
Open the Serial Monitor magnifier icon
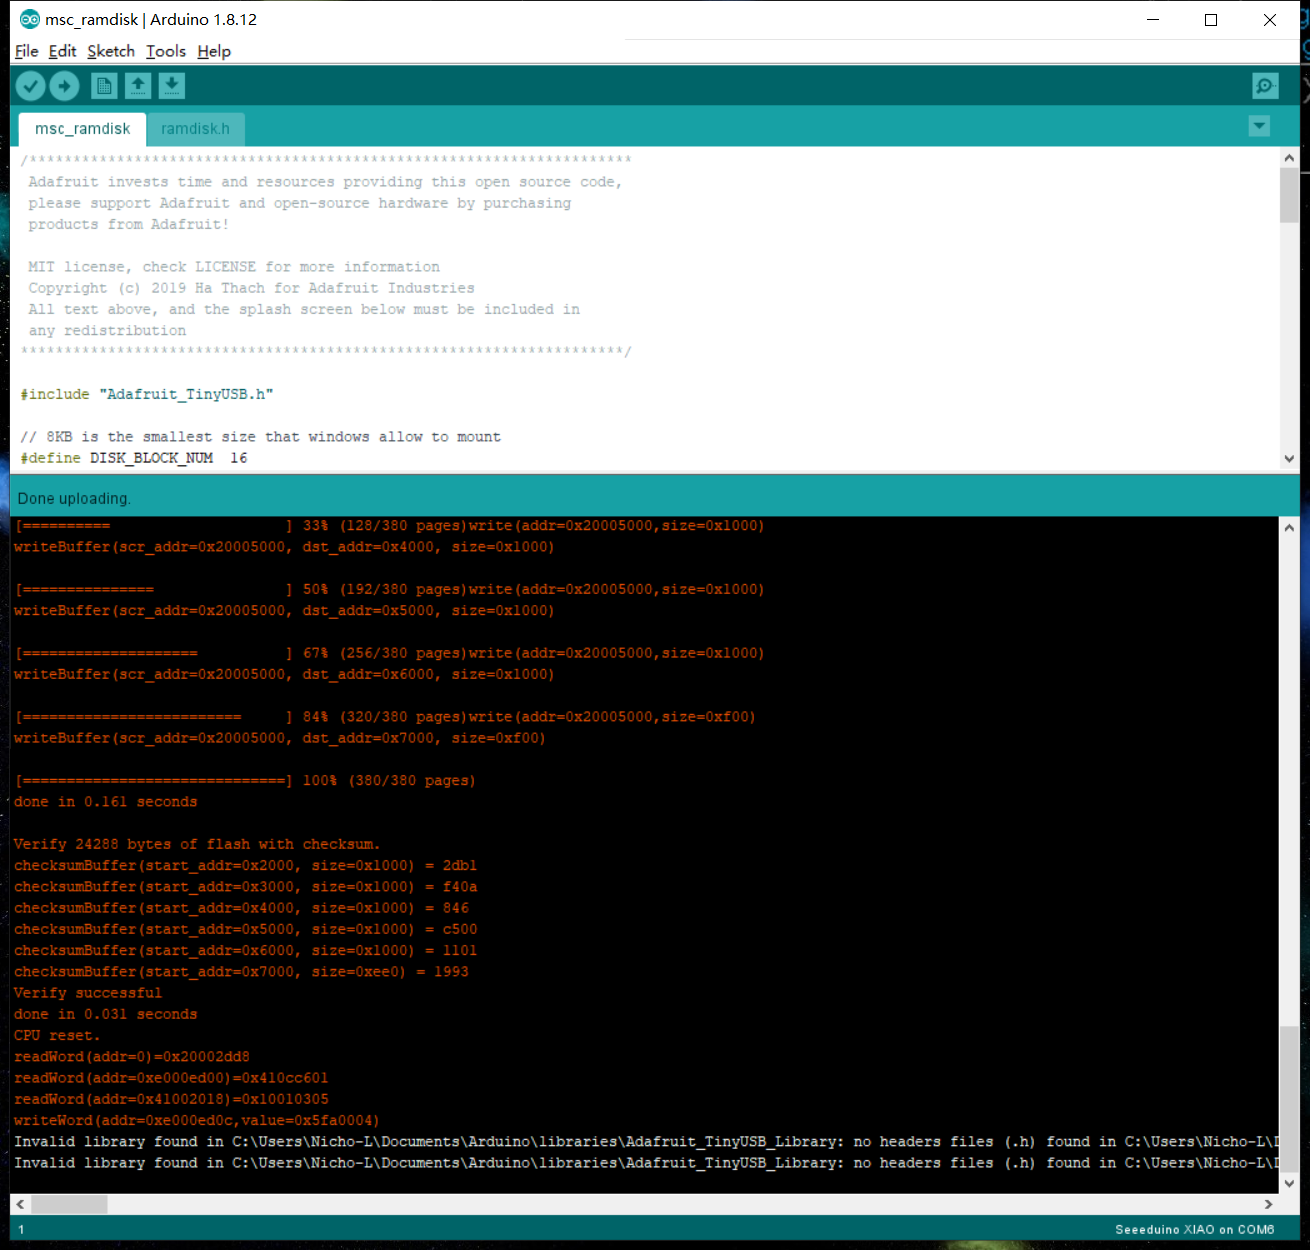pos(1265,86)
